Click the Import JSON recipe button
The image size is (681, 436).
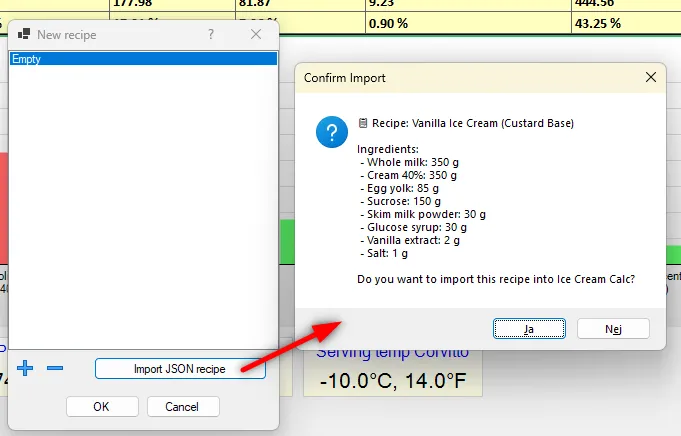(x=180, y=369)
